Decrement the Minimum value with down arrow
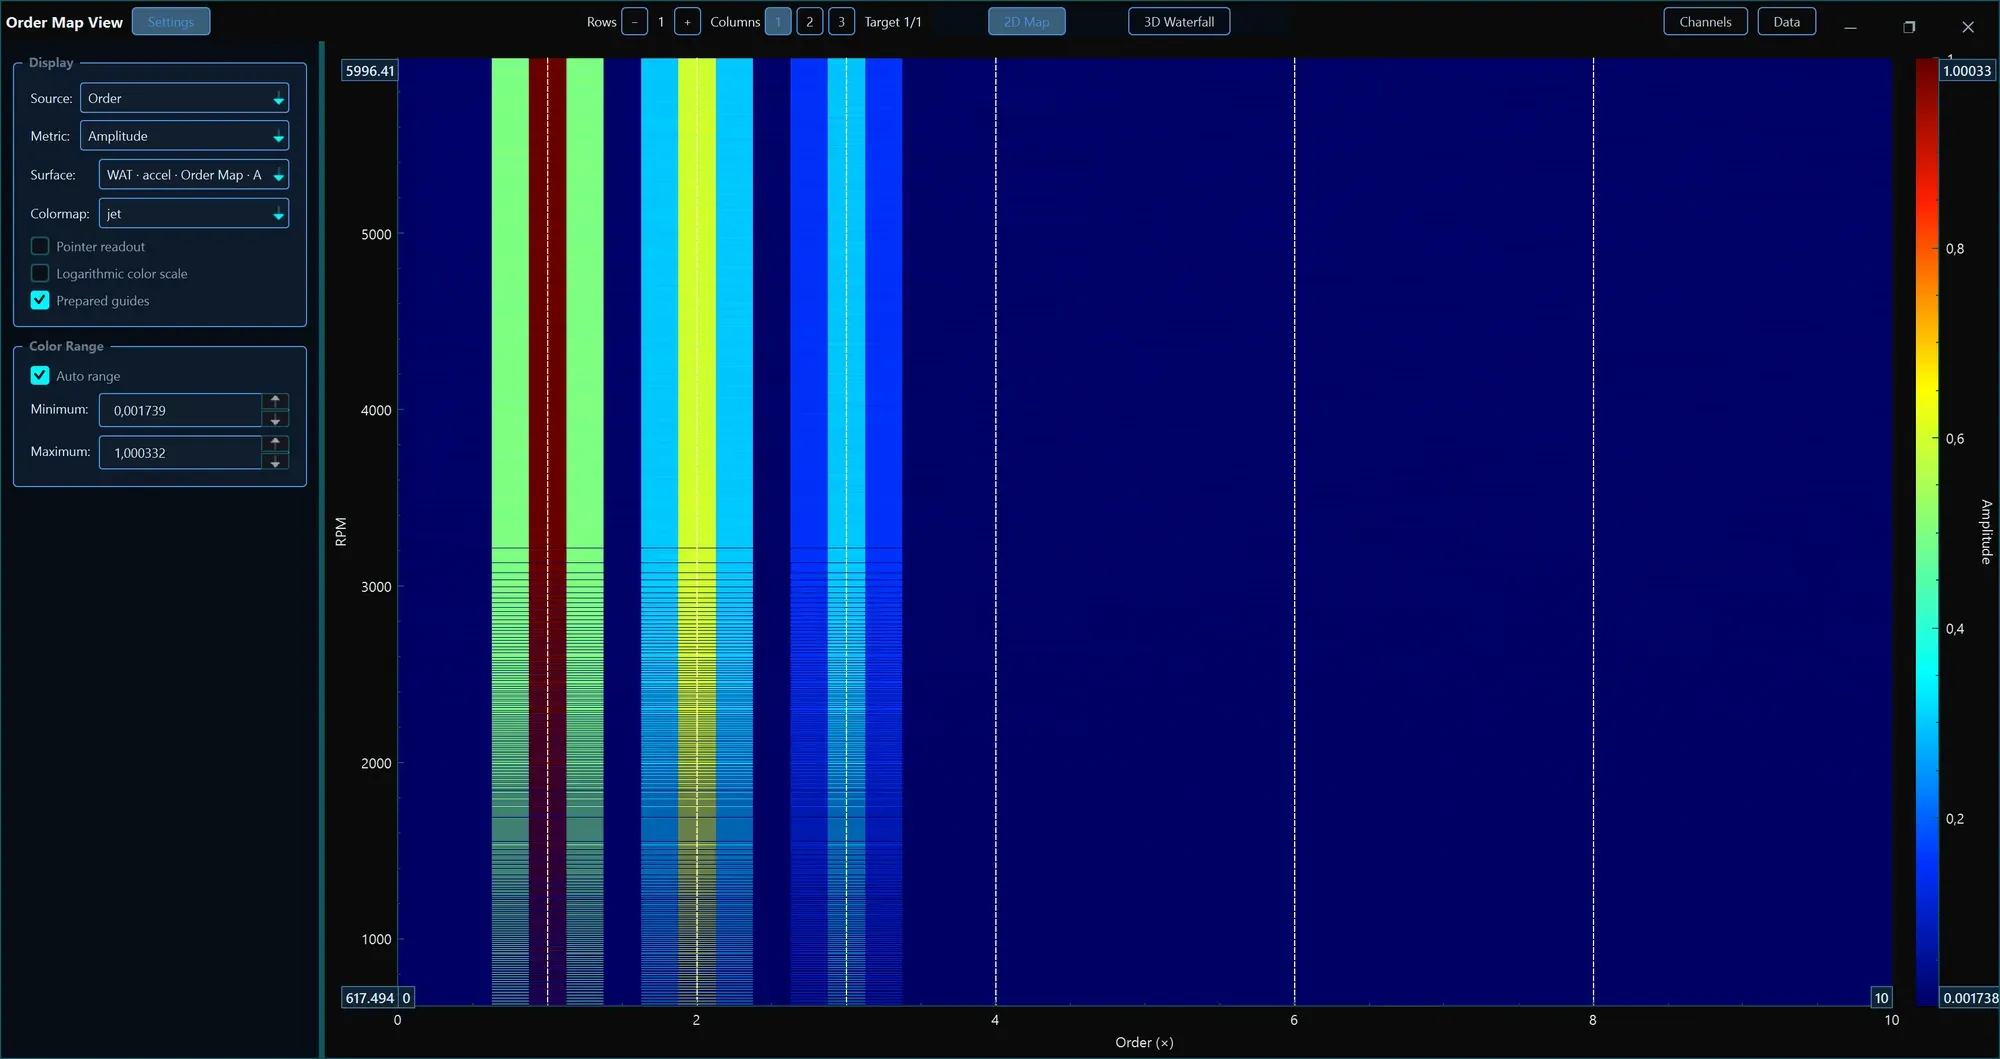2000x1059 pixels. [276, 420]
